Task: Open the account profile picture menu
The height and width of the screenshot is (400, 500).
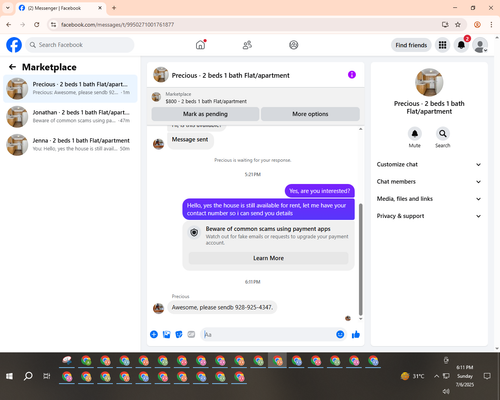Action: click(480, 45)
